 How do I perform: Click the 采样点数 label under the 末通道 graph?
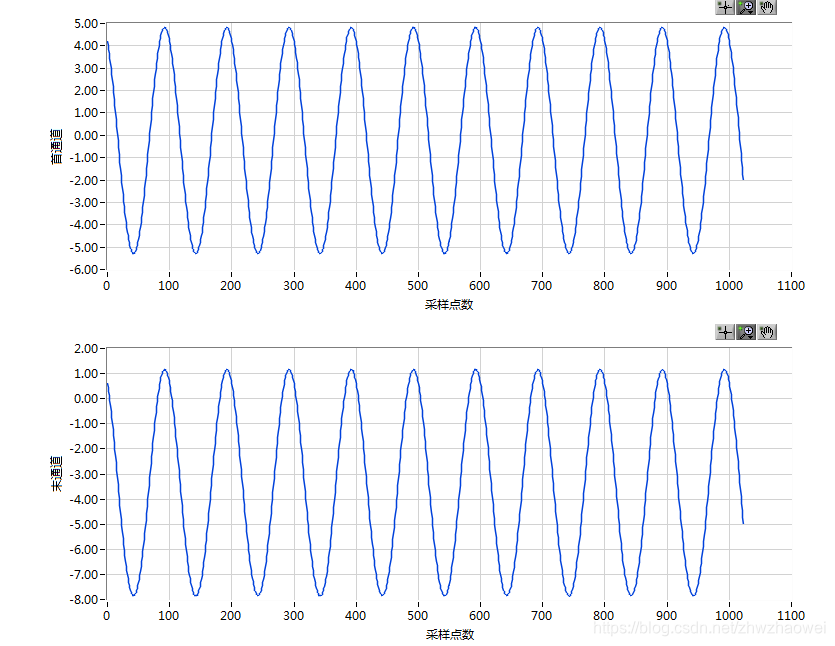point(449,634)
